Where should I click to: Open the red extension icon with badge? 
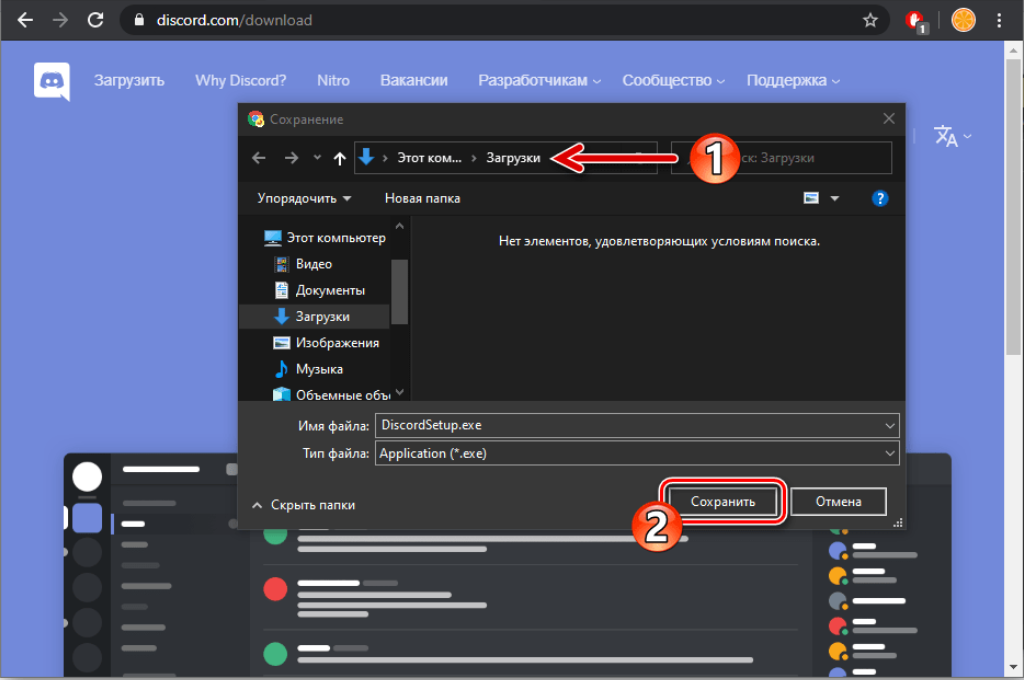(x=916, y=22)
